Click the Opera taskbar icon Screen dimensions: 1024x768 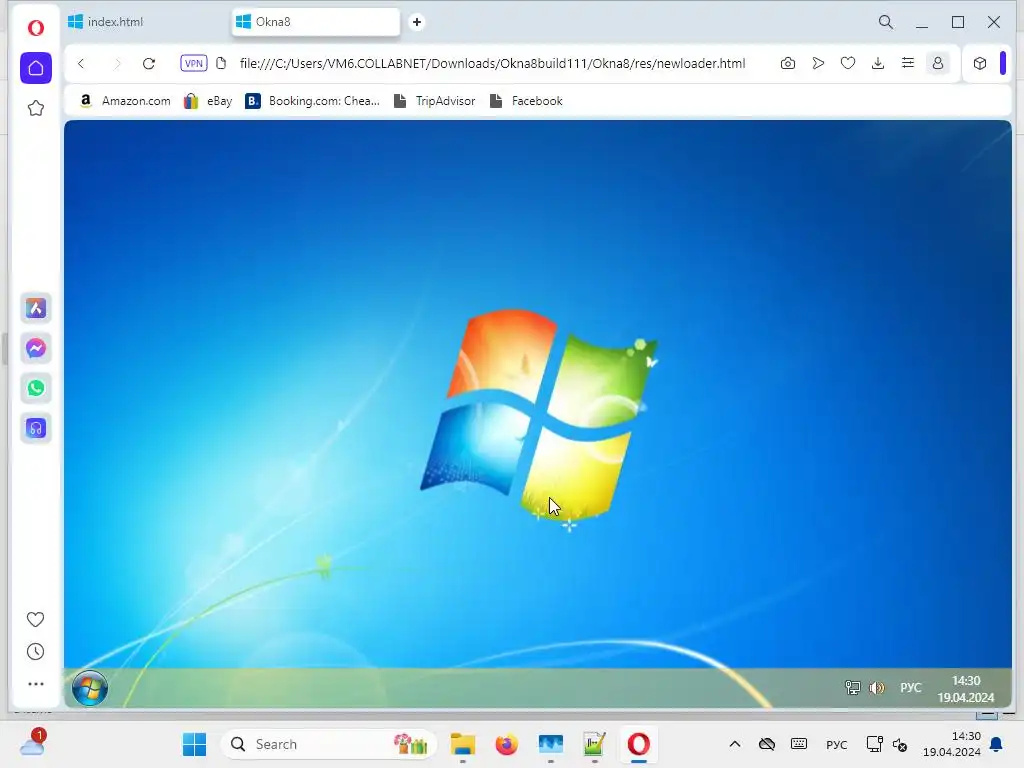(638, 744)
